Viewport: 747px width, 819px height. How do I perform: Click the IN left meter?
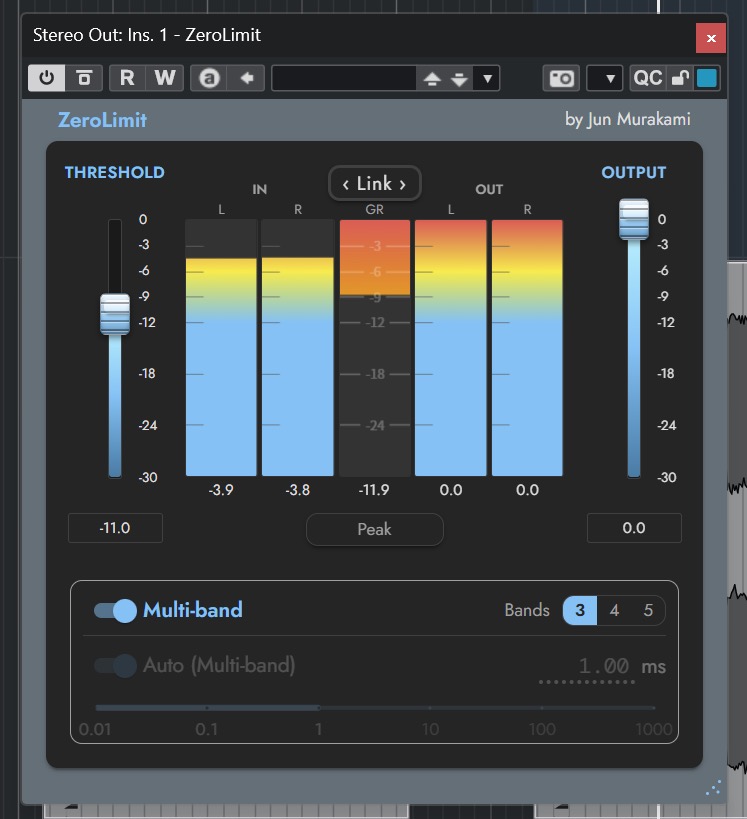pyautogui.click(x=221, y=348)
